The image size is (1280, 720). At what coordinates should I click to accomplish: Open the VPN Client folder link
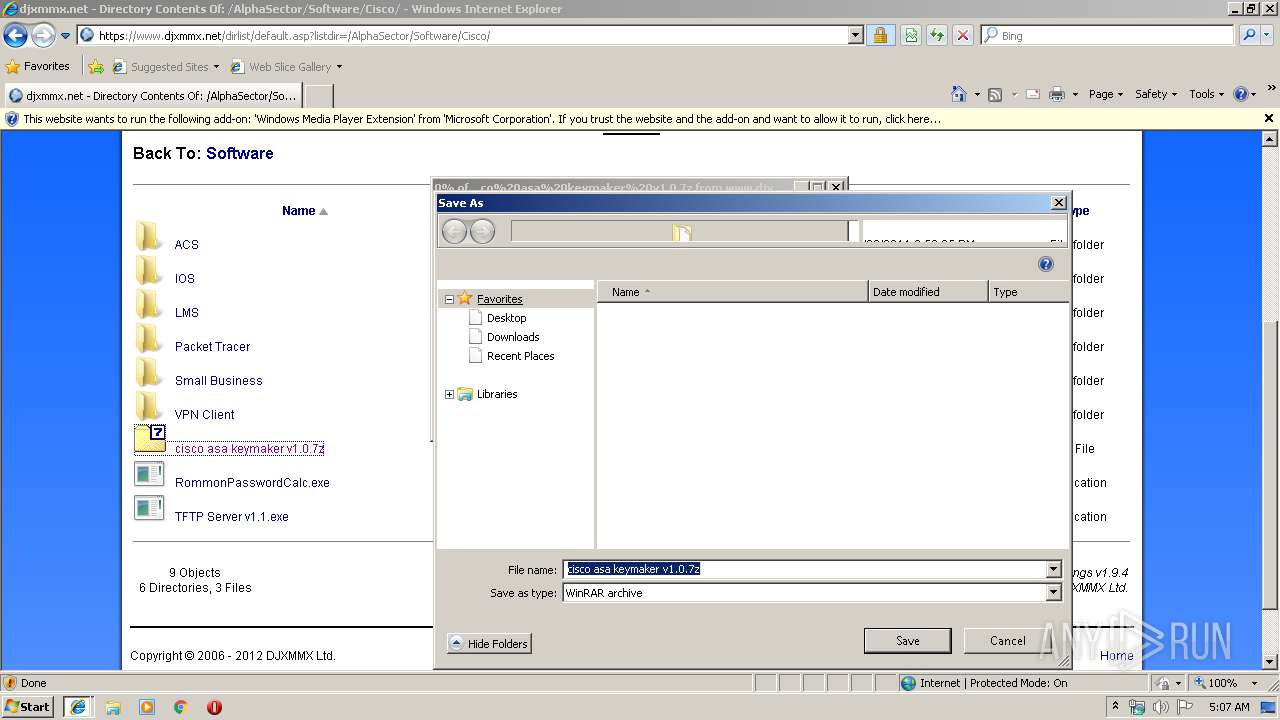(x=205, y=415)
